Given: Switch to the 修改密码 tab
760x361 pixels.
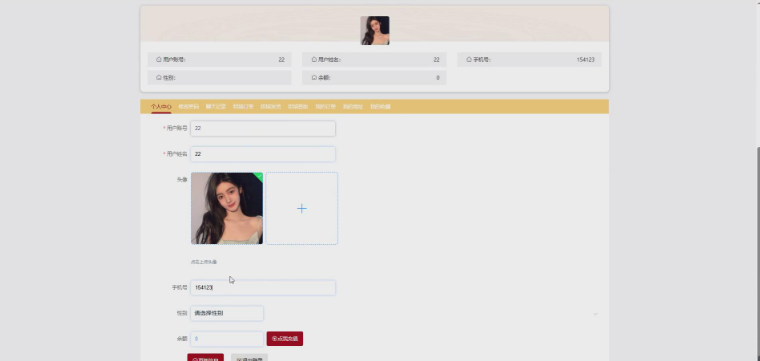Looking at the screenshot, I should 189,107.
